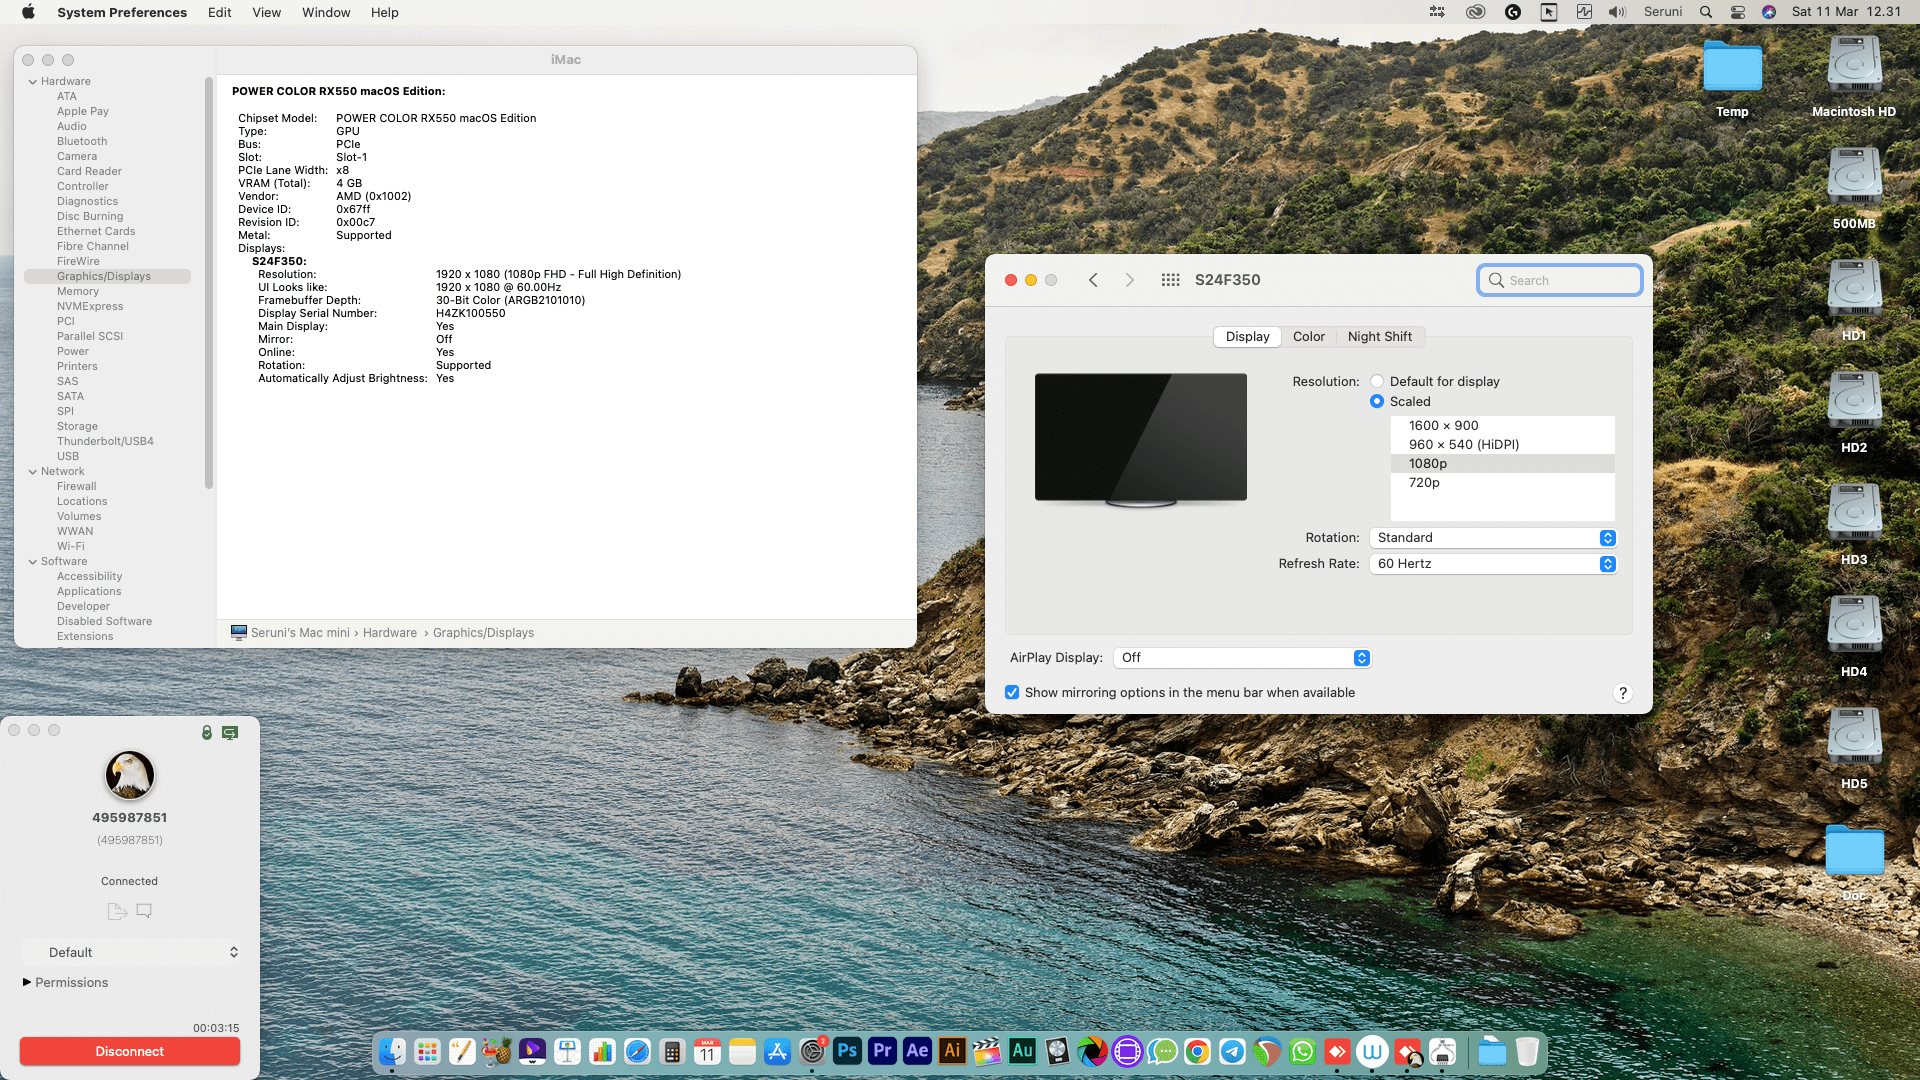Collapse the Network section in the sidebar
The image size is (1920, 1080).
(x=33, y=472)
